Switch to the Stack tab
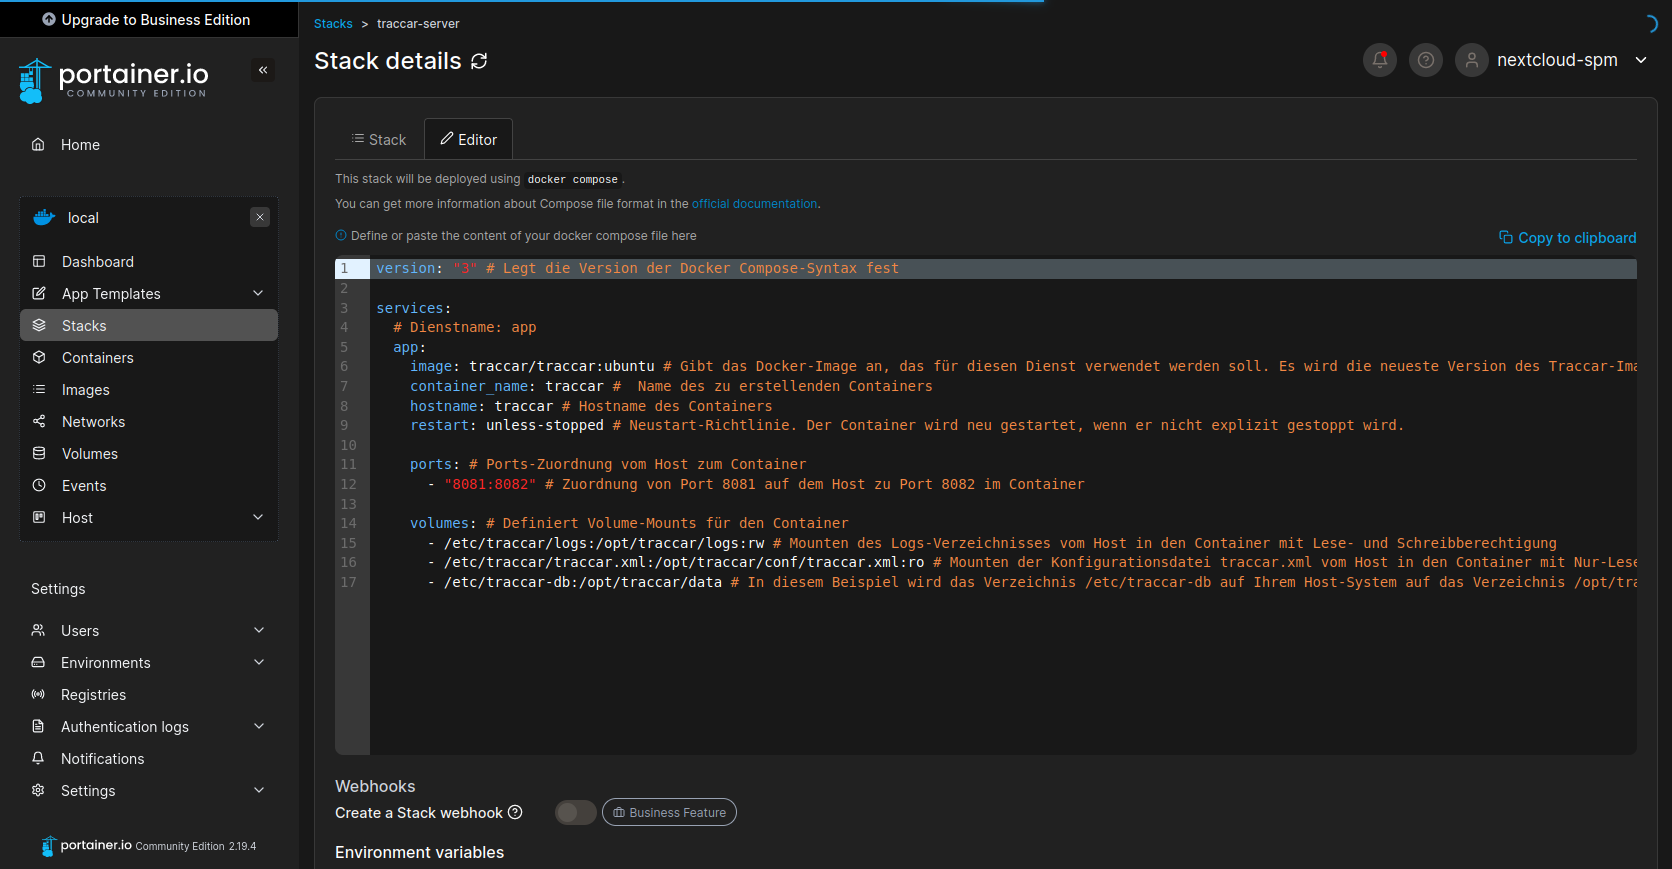The width and height of the screenshot is (1672, 869). click(379, 140)
